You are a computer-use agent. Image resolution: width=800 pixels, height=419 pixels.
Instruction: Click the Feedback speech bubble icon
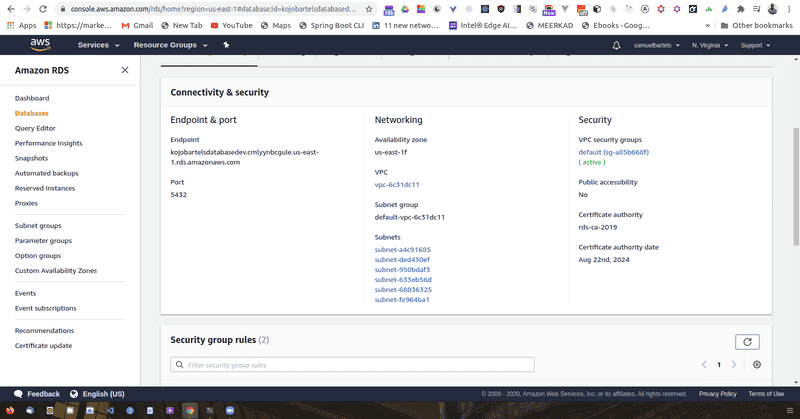point(18,394)
